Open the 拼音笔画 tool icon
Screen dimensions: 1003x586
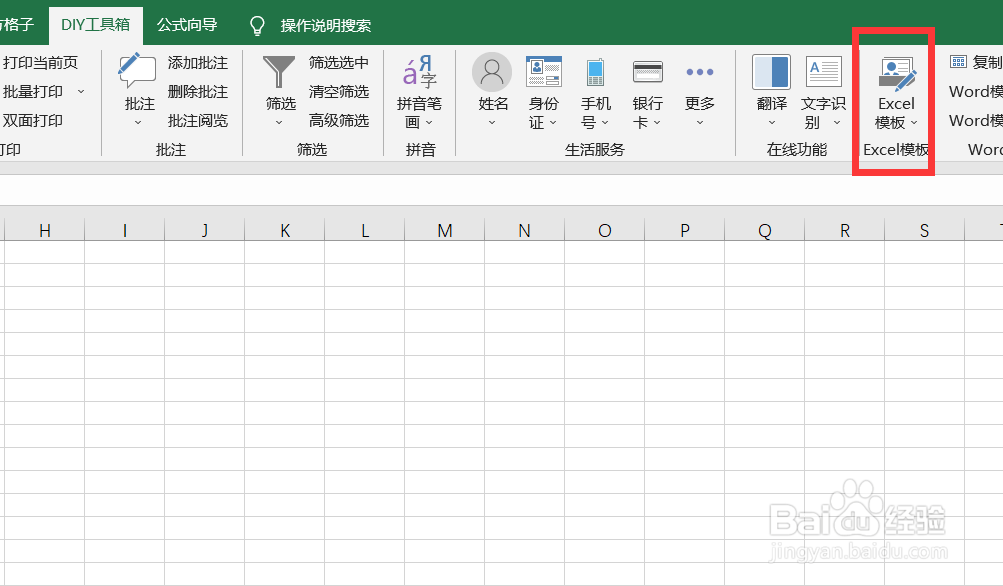point(419,71)
